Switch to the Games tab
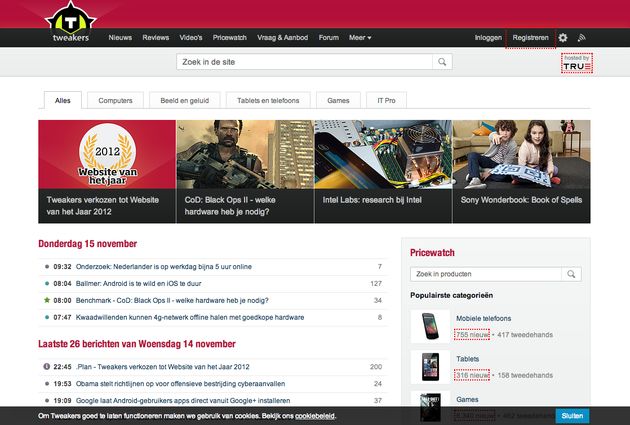This screenshot has height=425, width=630. coord(338,100)
